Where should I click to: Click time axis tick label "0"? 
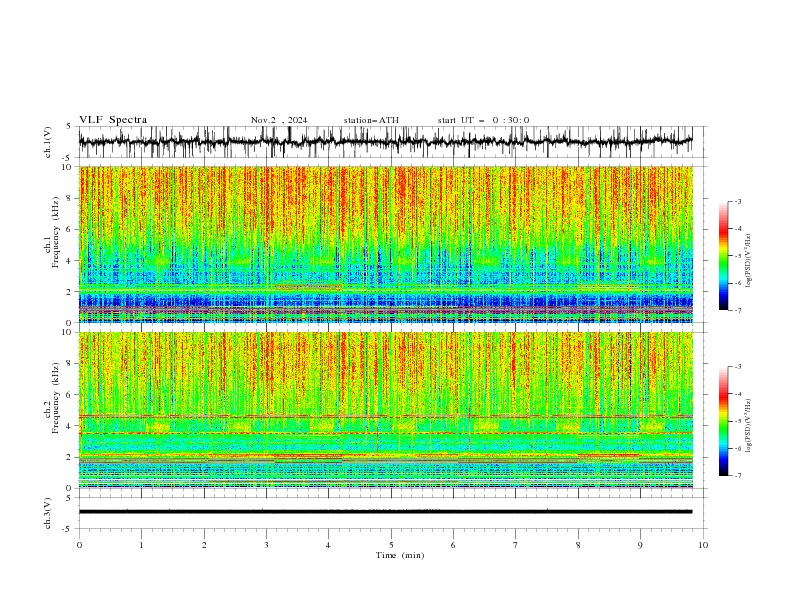coord(79,545)
